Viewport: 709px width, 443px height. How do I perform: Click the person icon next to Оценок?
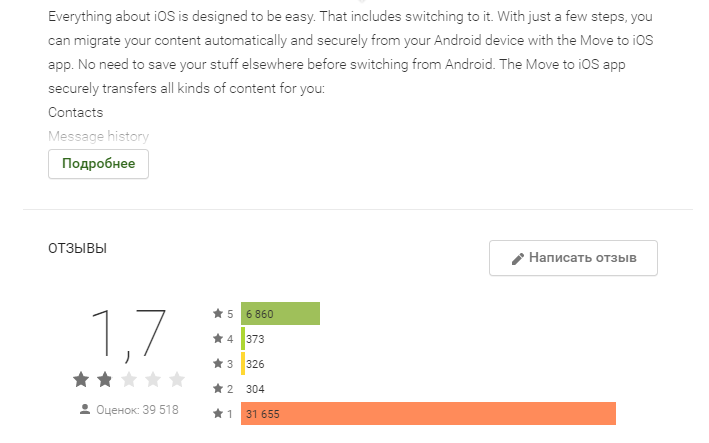(x=85, y=409)
